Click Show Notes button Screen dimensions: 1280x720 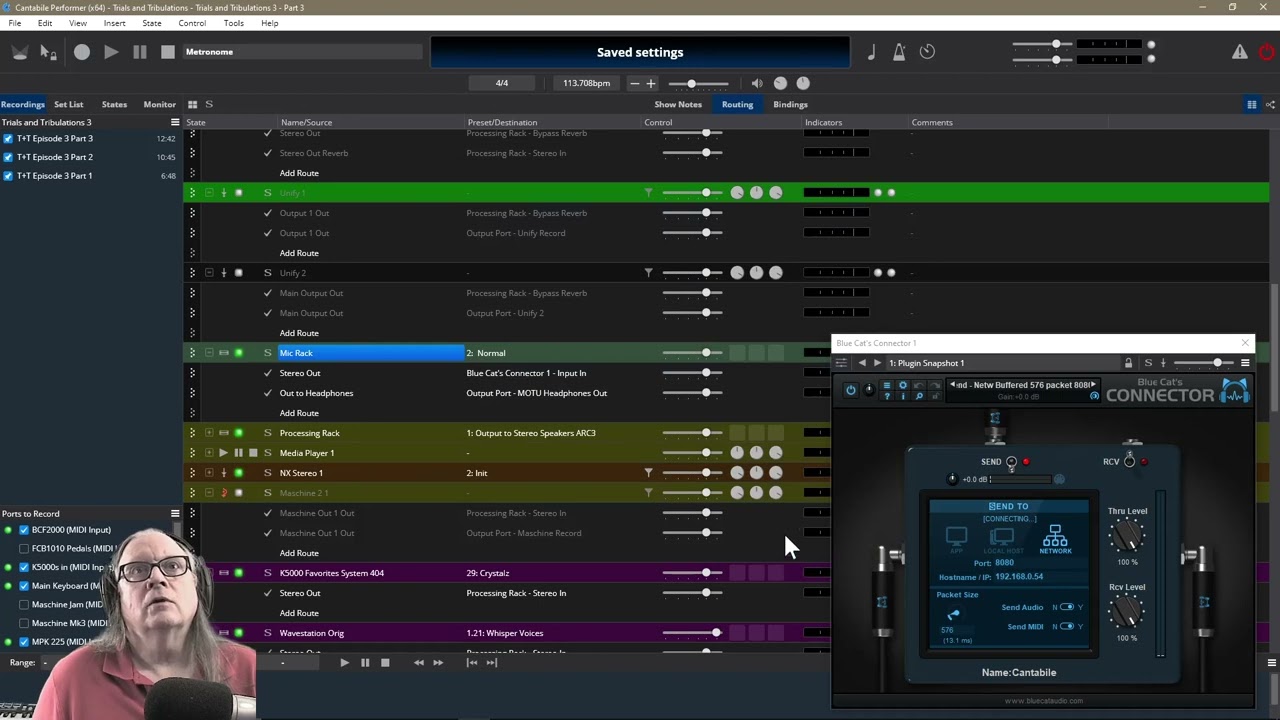(678, 104)
